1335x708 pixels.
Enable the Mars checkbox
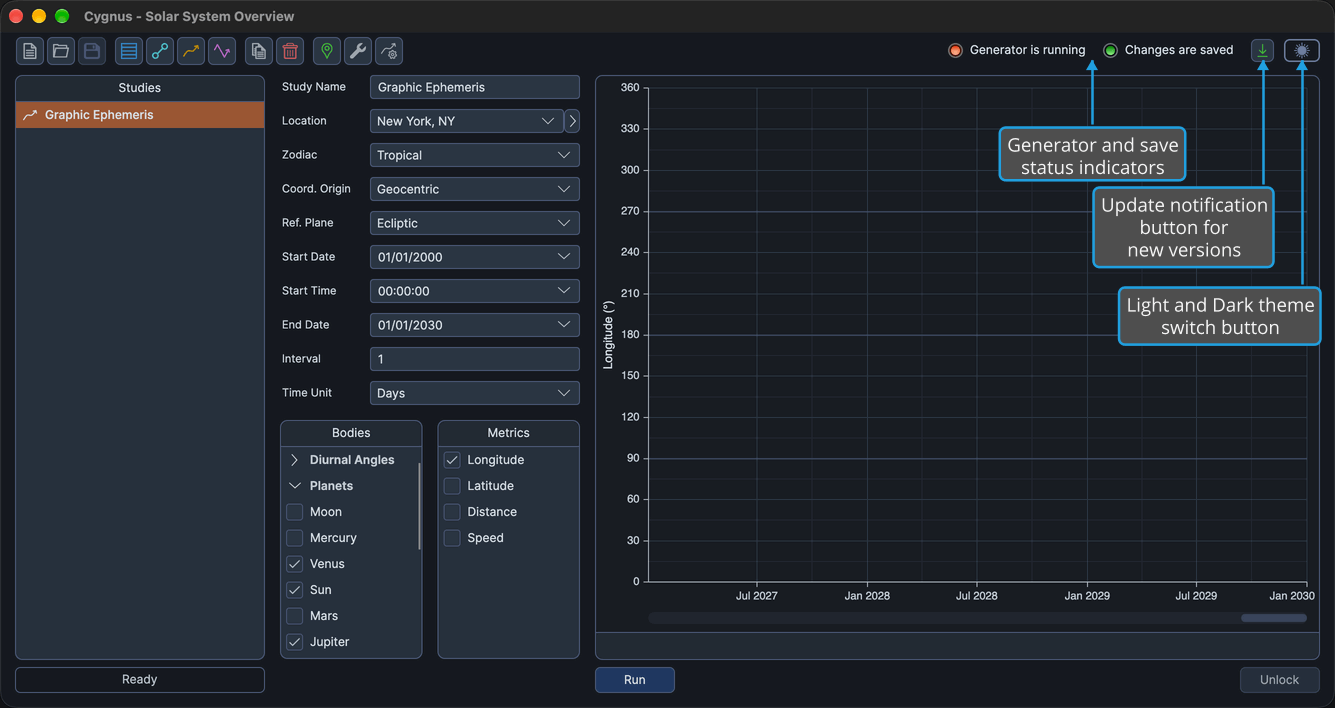click(x=295, y=616)
